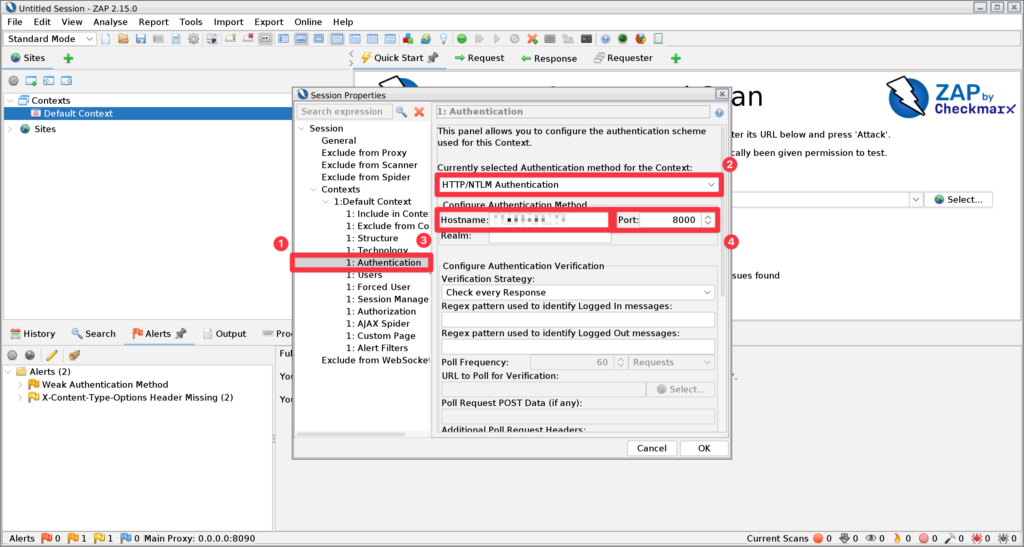The width and height of the screenshot is (1024, 547).
Task: Switch to the History tab
Action: (33, 334)
